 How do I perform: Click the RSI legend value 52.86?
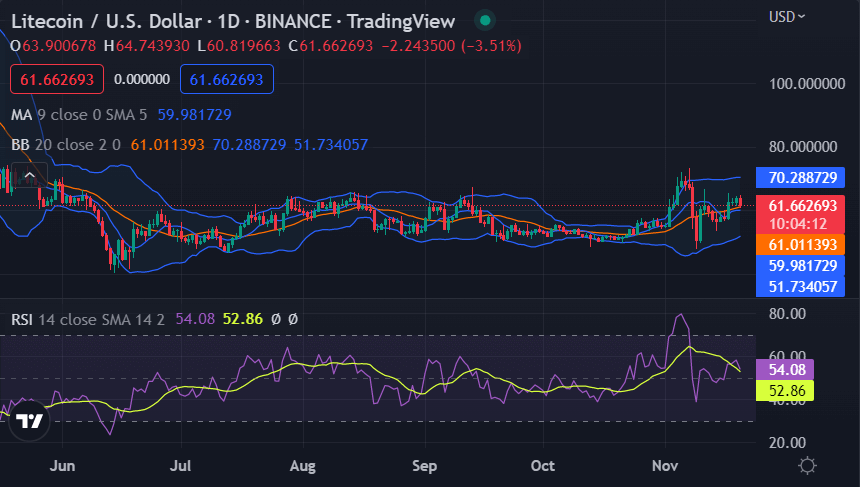click(x=242, y=319)
